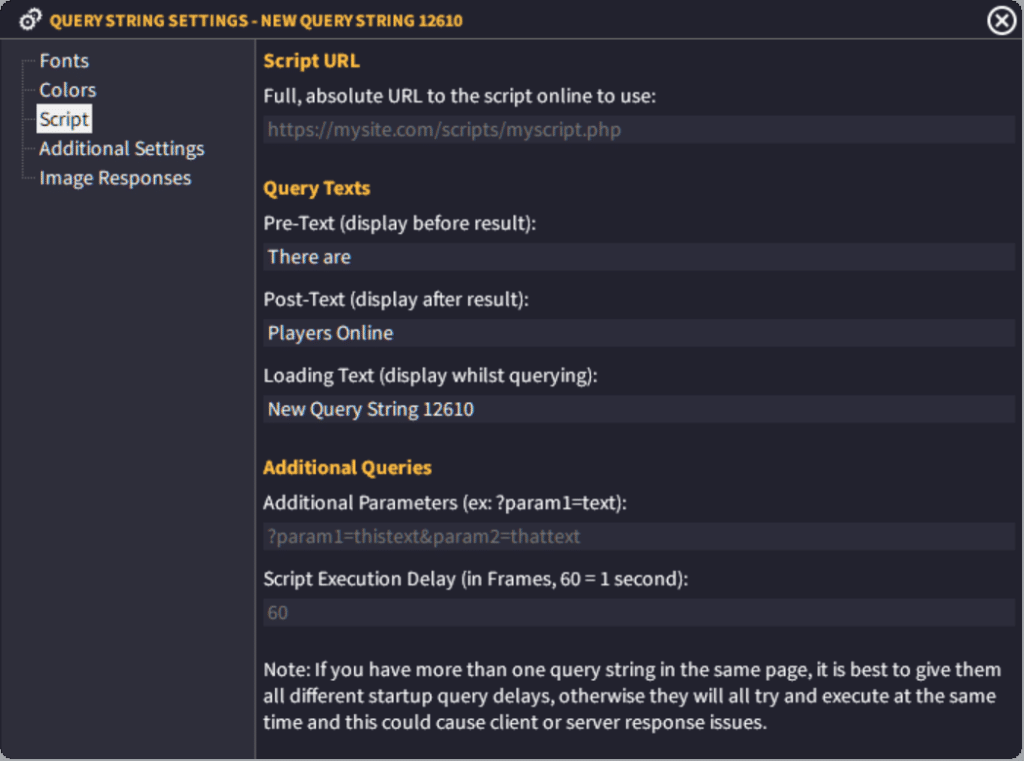Click the 'Pre-Text (display before result):' label
This screenshot has height=761, width=1024.
(400, 223)
